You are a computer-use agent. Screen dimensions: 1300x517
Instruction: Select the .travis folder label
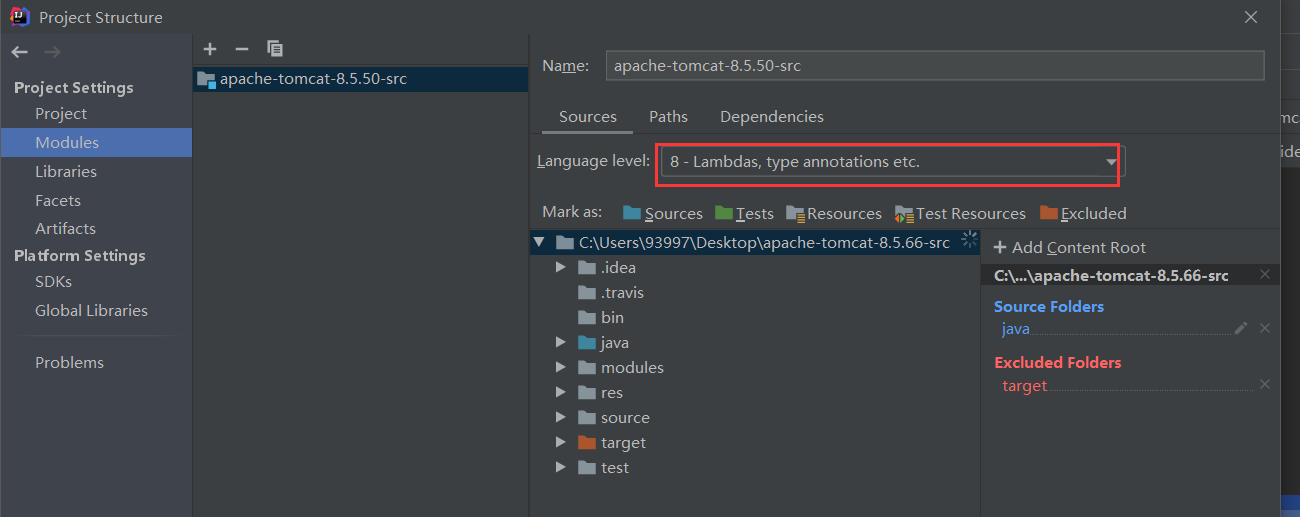(x=622, y=292)
